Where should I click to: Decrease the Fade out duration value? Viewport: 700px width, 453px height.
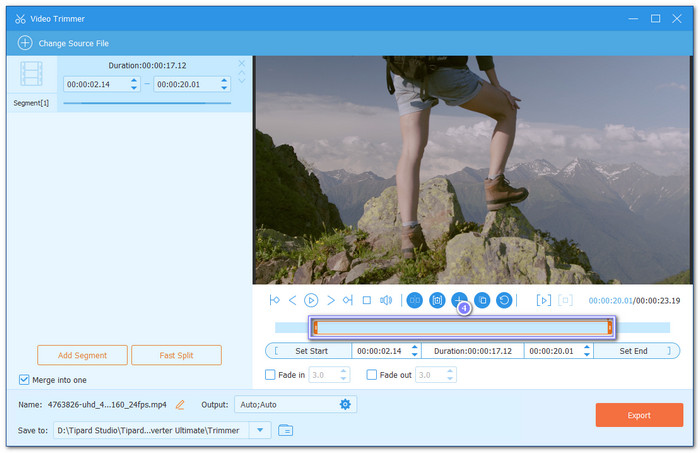pos(450,378)
